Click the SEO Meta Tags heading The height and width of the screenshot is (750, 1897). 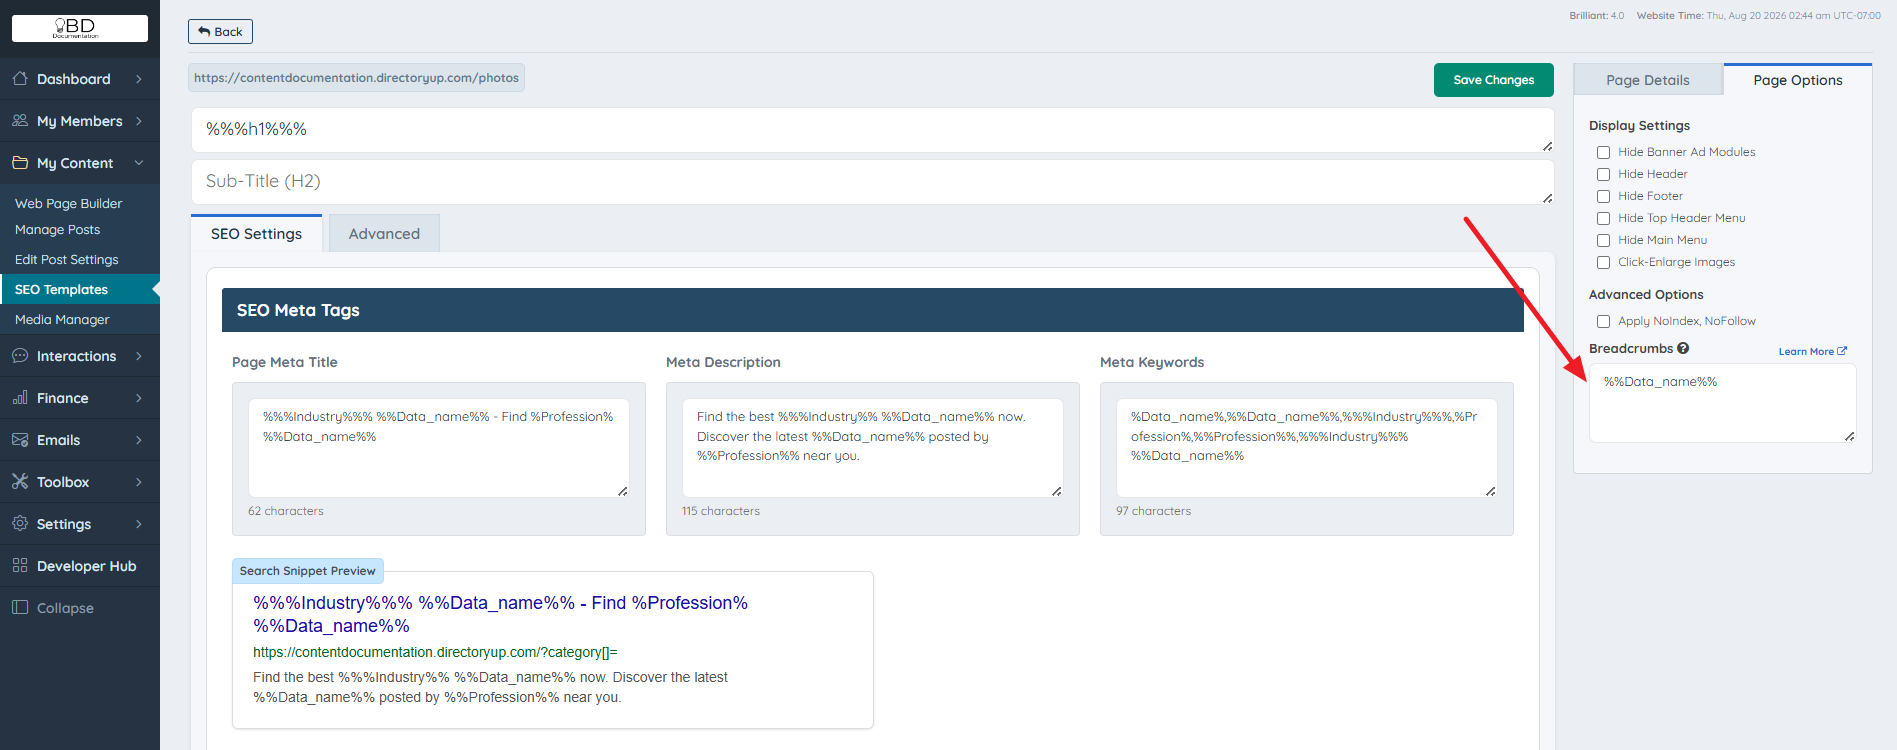pos(298,310)
